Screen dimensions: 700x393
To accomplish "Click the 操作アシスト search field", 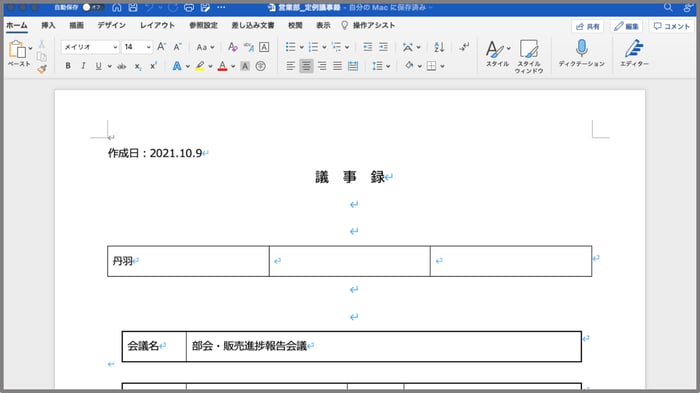I will coord(369,25).
